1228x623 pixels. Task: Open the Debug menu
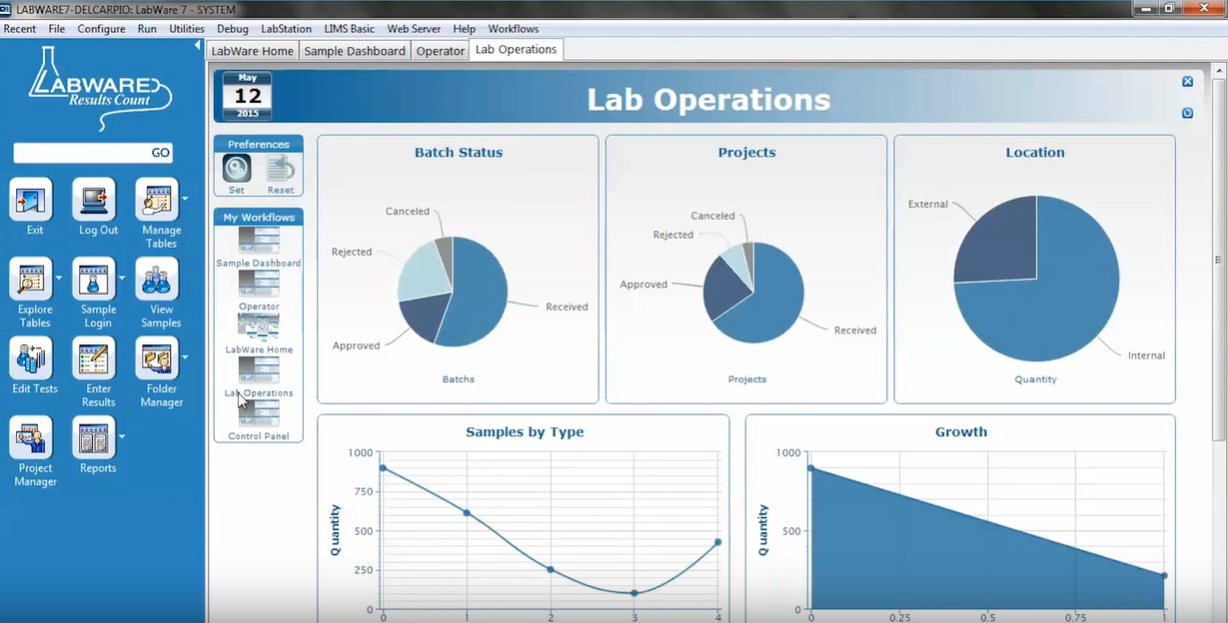232,29
